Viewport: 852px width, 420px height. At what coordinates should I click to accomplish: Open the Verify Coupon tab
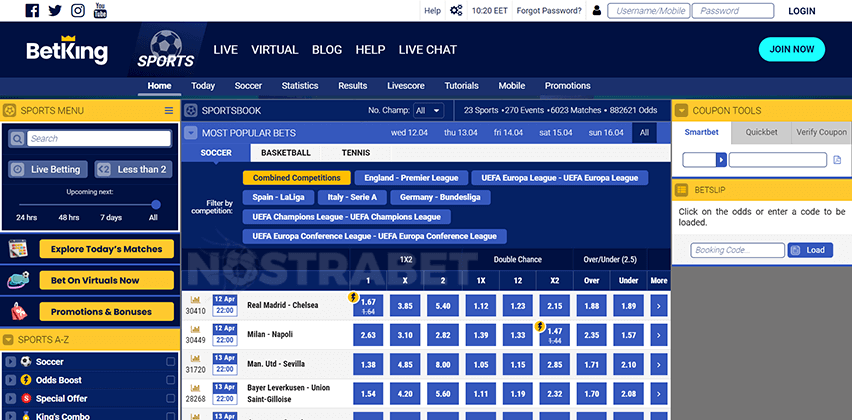pos(821,132)
